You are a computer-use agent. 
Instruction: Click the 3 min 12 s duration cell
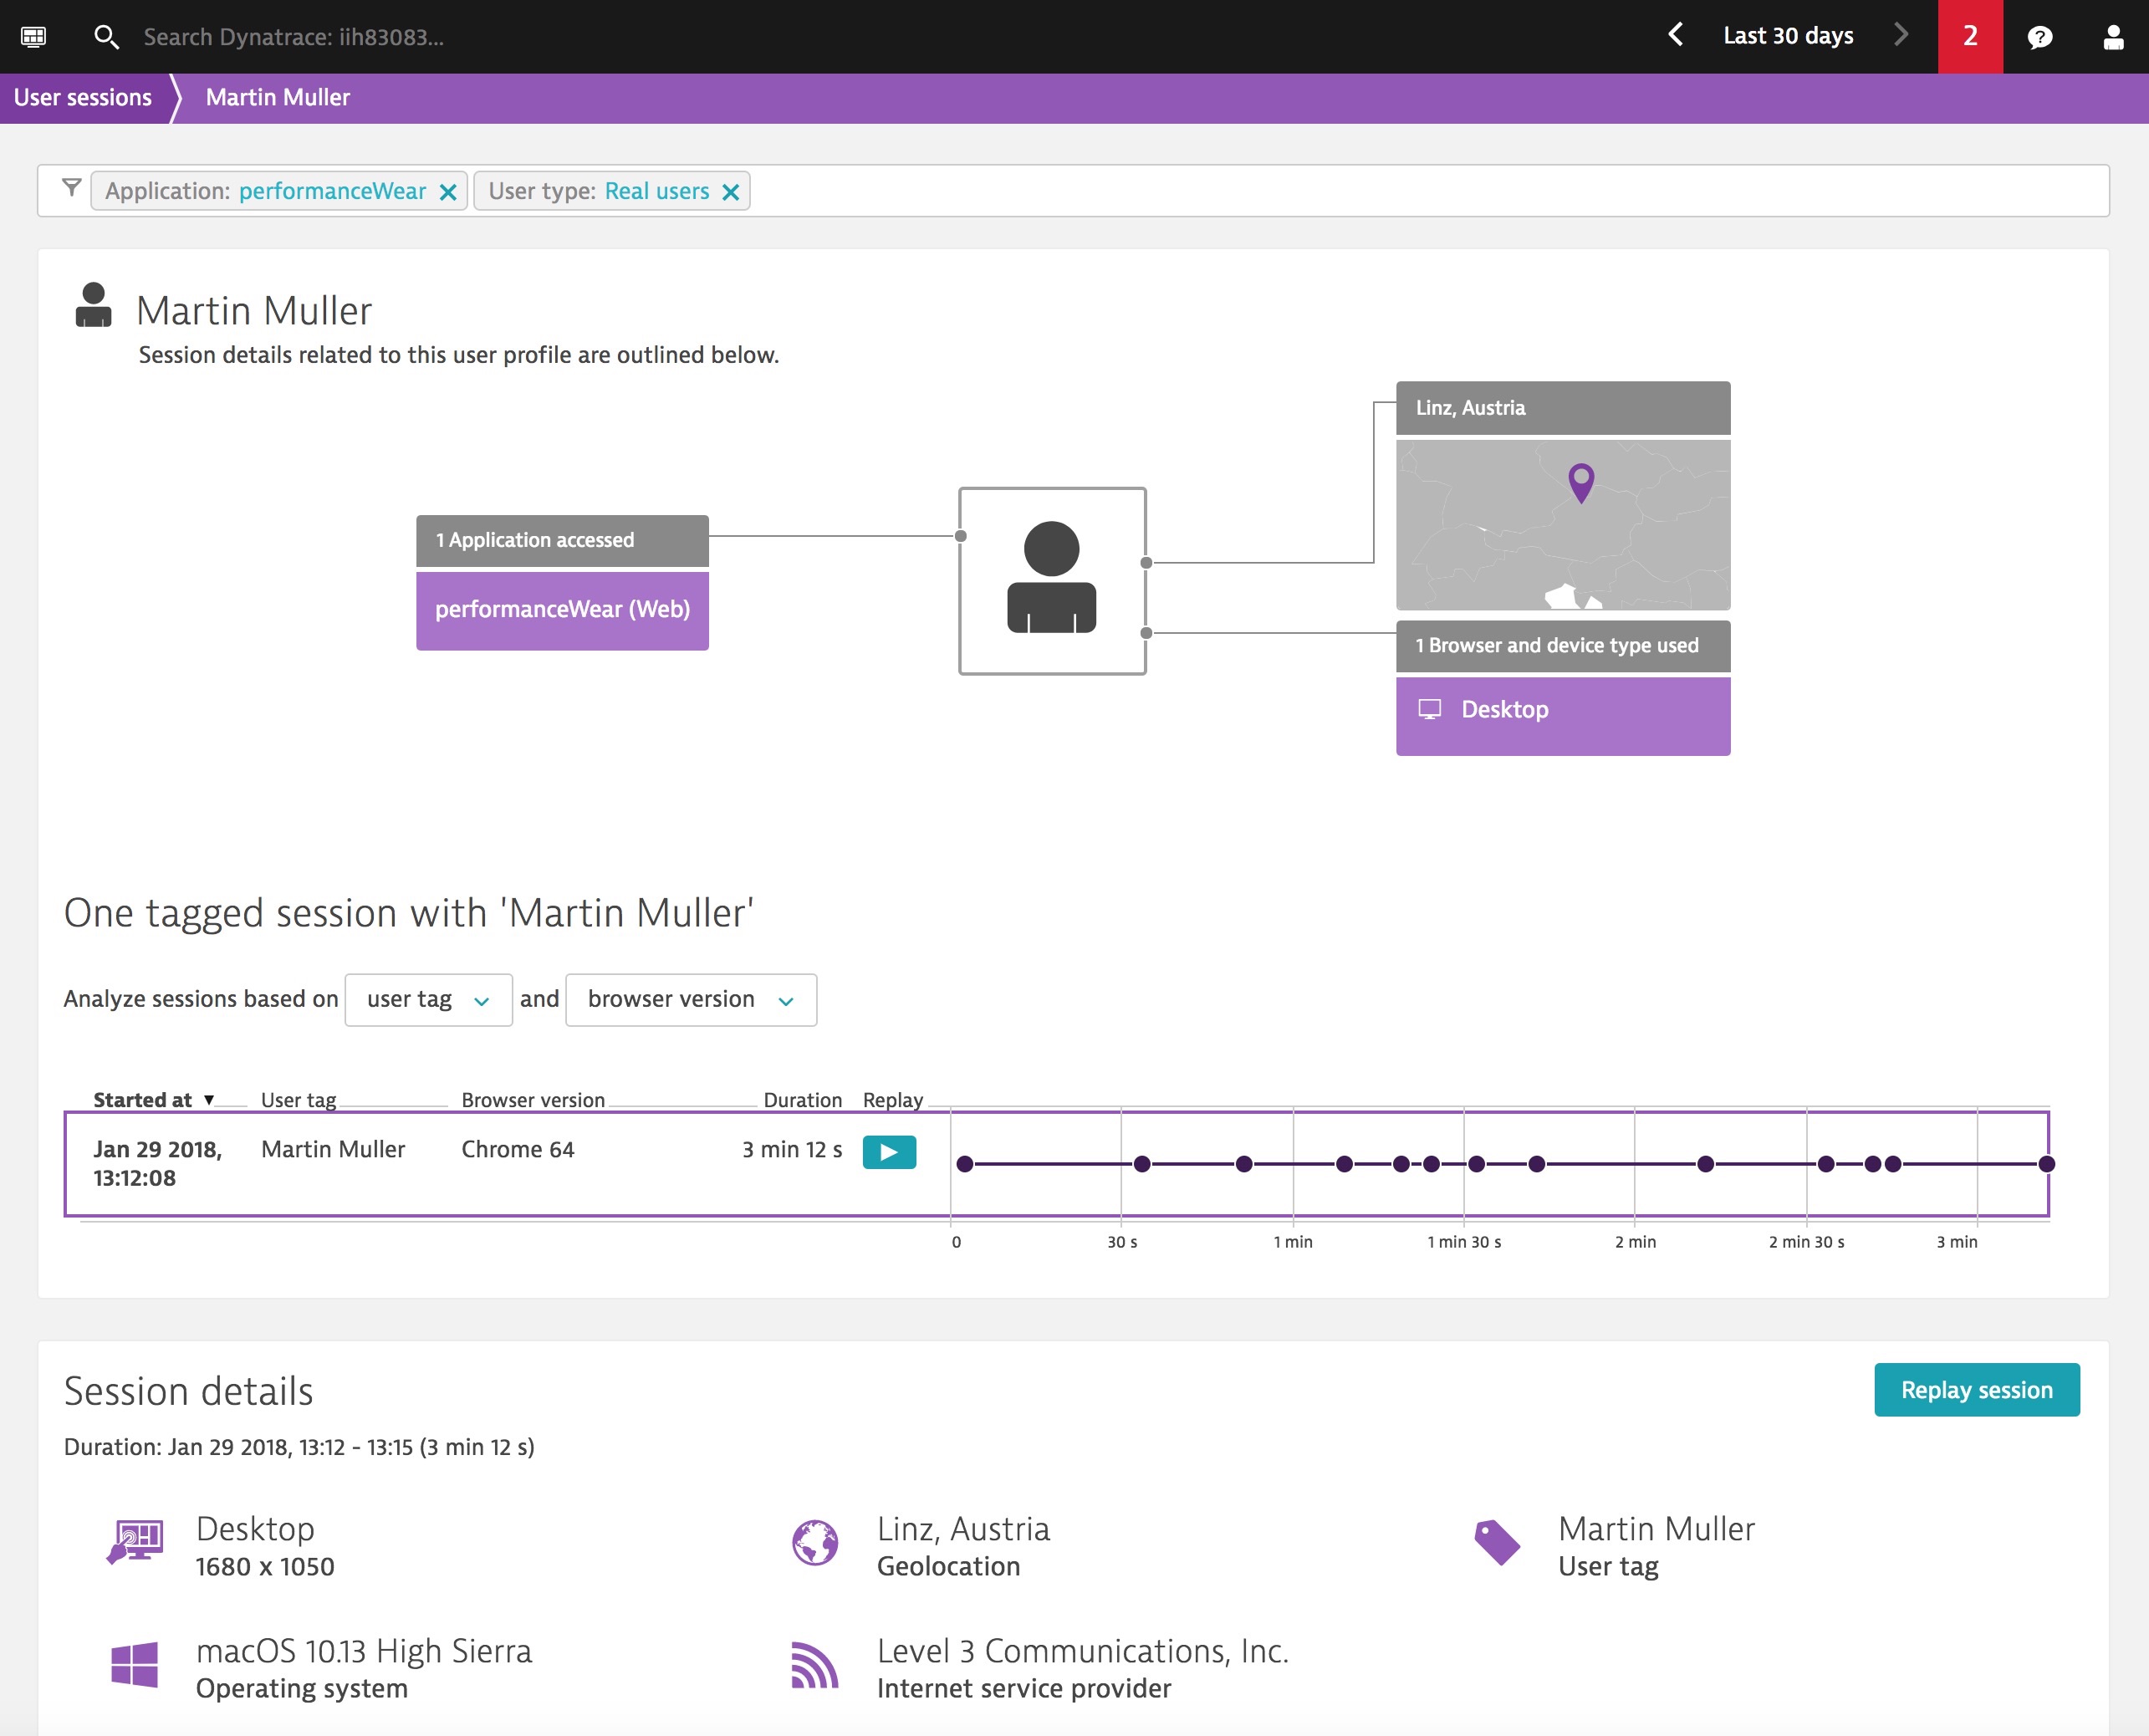[x=792, y=1150]
